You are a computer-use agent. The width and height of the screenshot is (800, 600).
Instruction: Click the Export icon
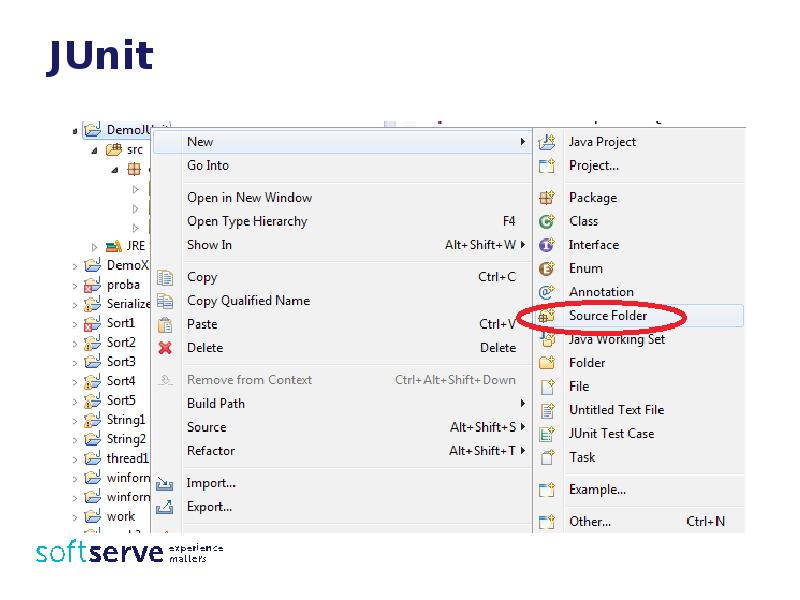pos(164,507)
